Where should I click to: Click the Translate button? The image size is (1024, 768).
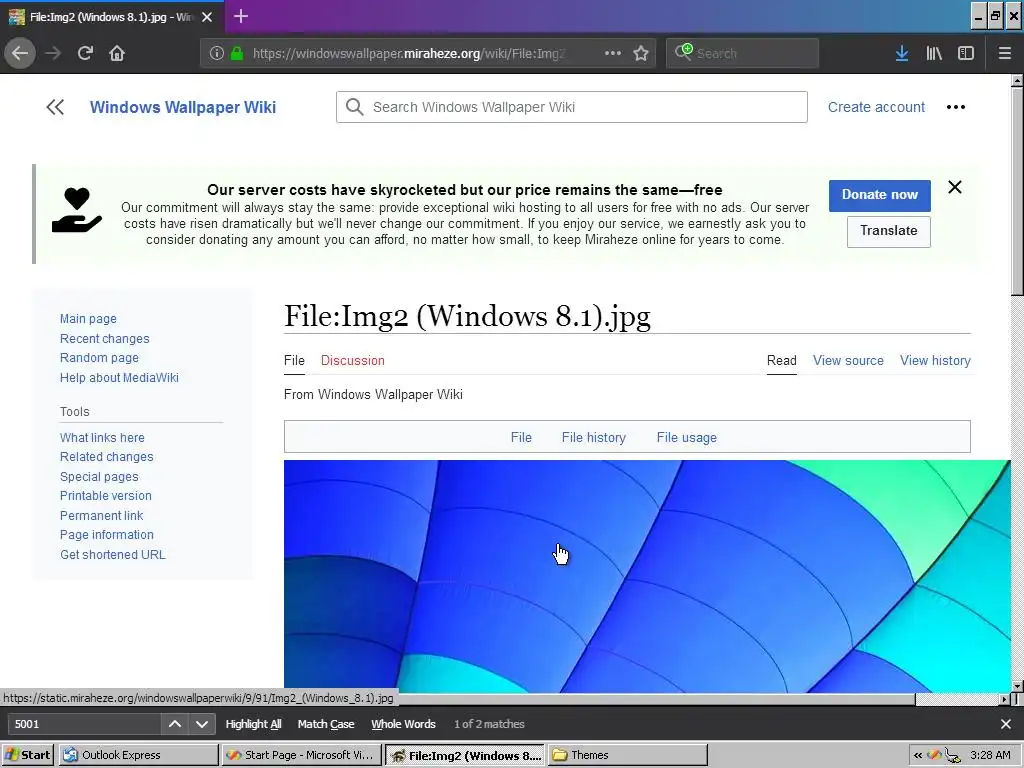888,231
